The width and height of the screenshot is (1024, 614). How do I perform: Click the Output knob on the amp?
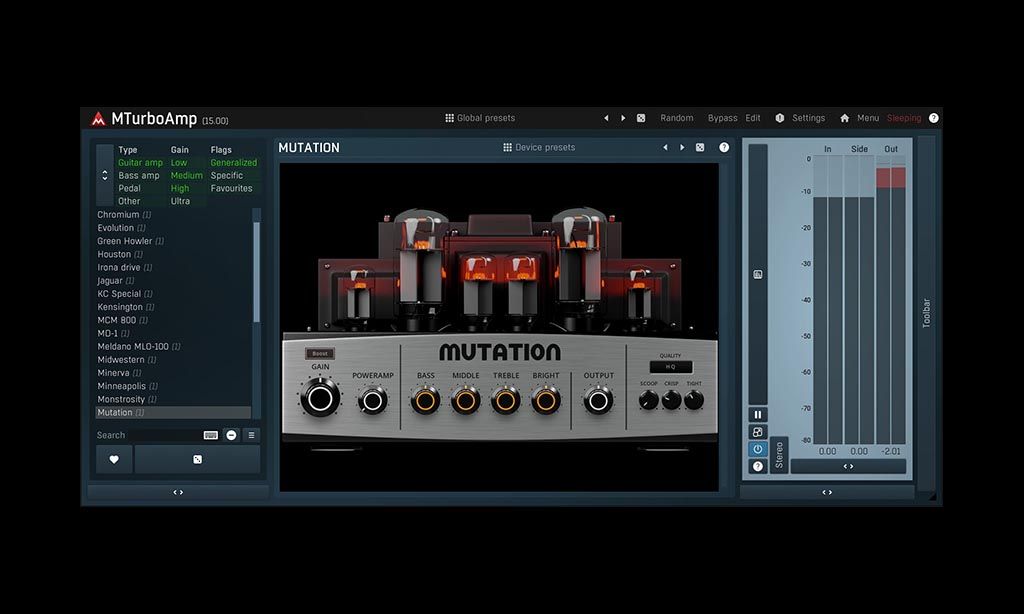[598, 400]
